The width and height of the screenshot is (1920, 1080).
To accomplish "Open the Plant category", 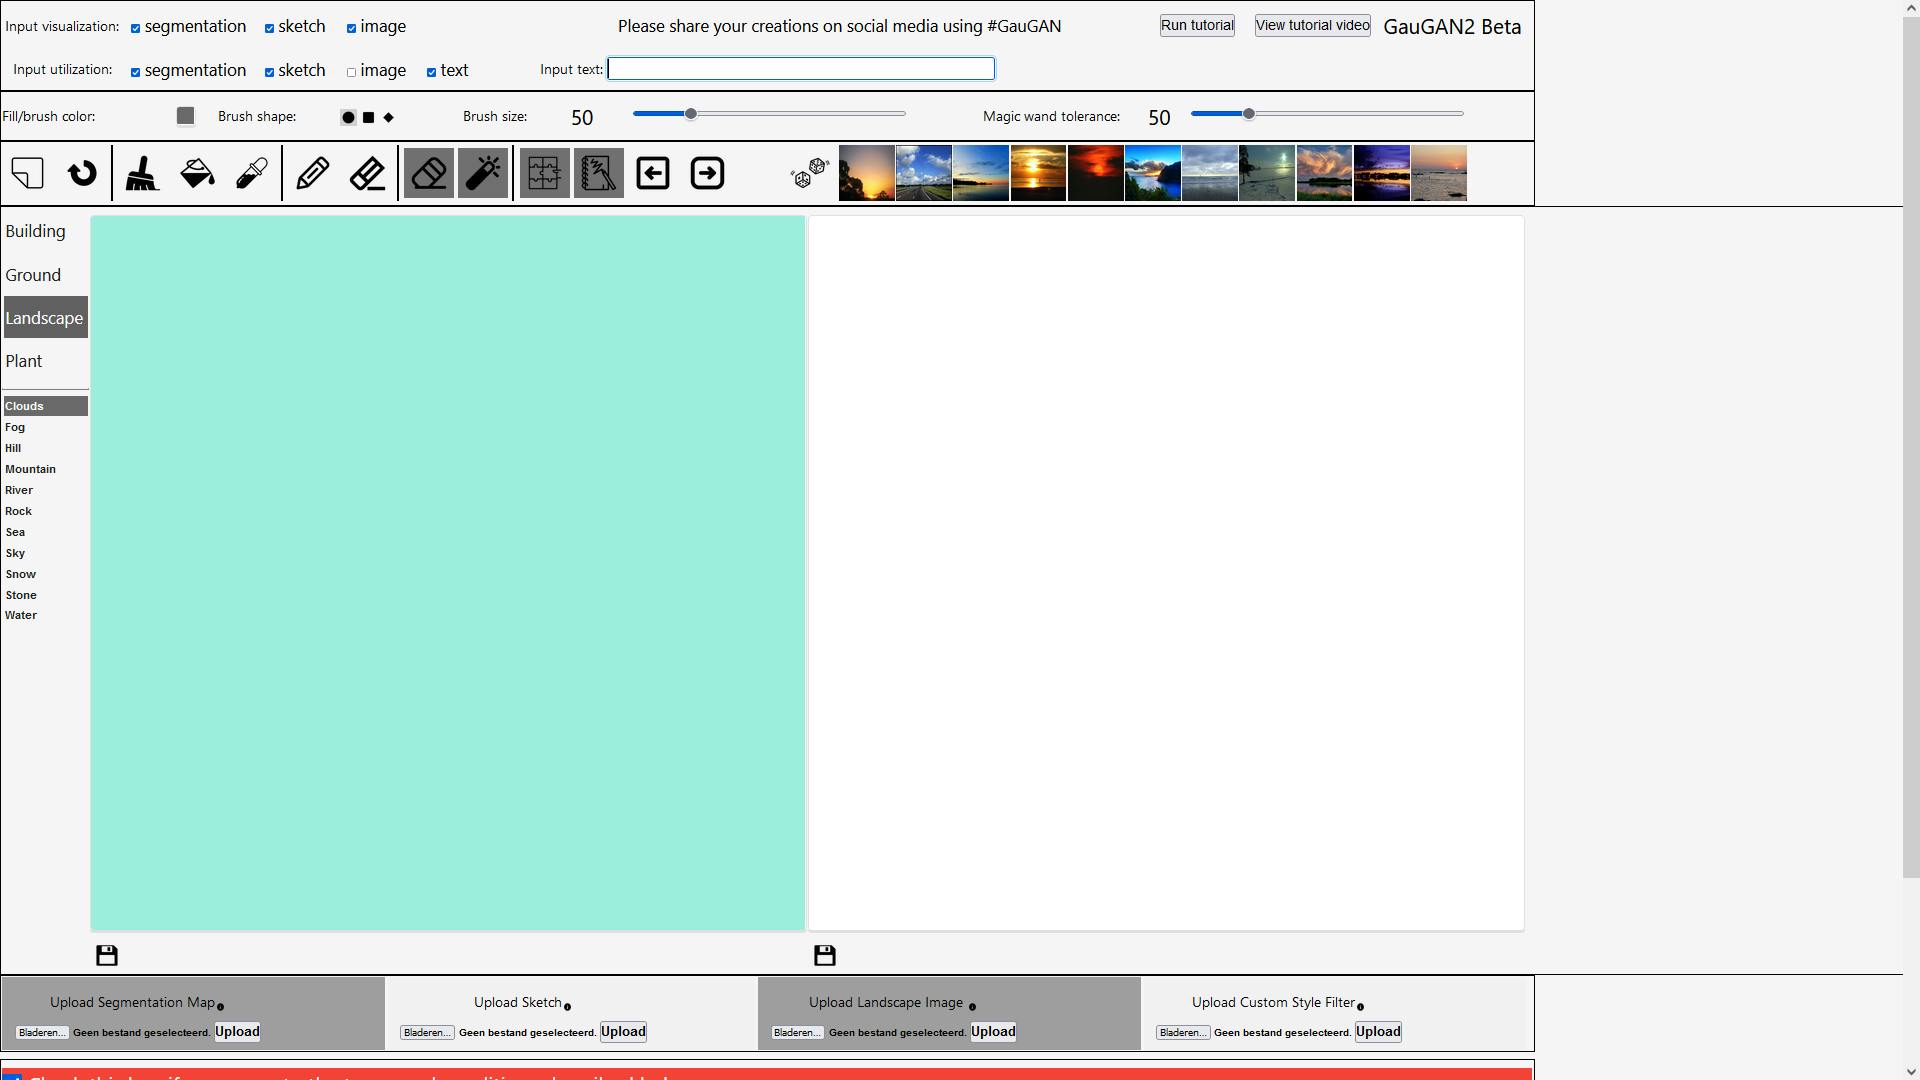I will tap(24, 361).
